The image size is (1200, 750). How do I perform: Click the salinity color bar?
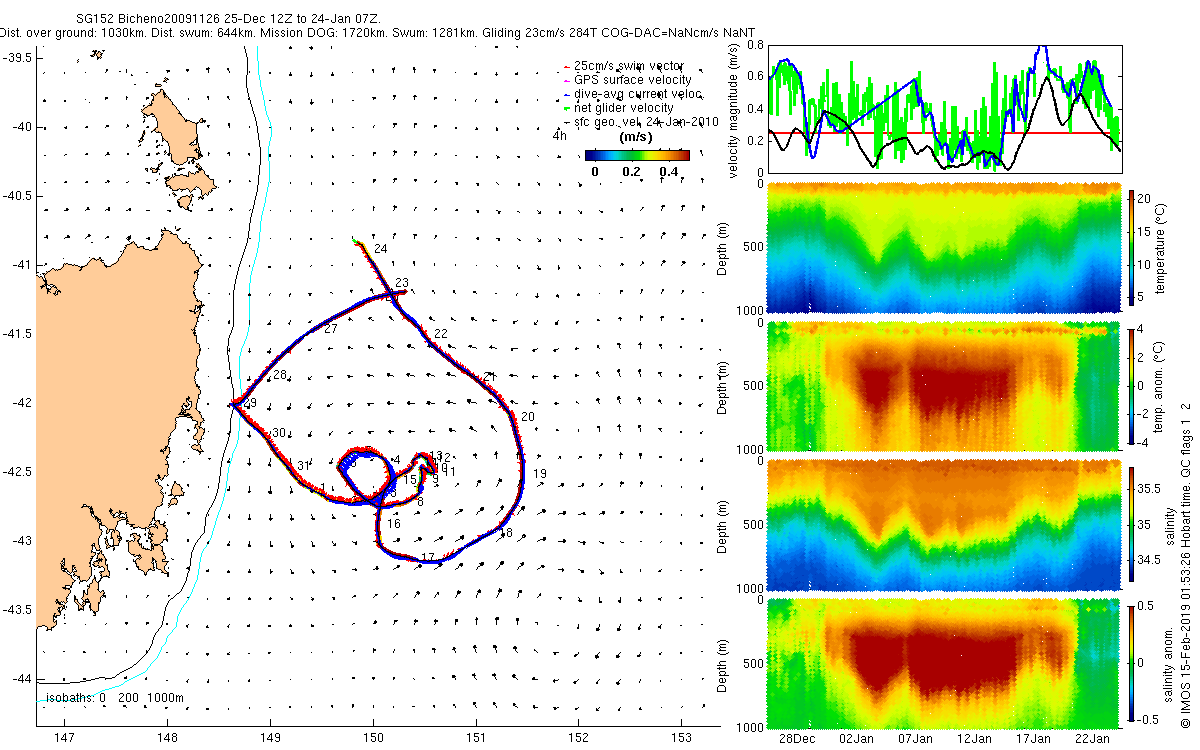point(1133,524)
